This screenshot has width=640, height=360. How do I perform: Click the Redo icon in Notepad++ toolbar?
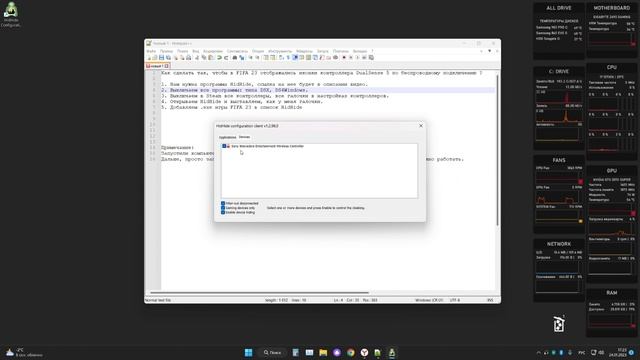[226, 58]
